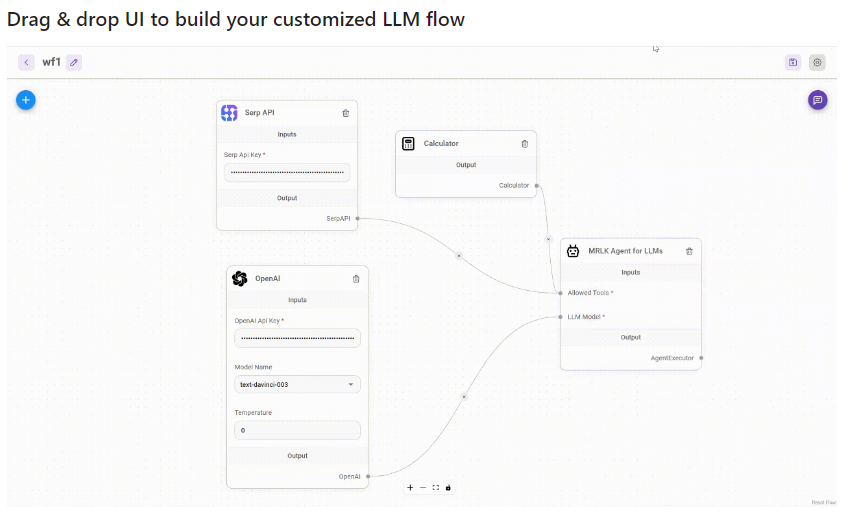The width and height of the screenshot is (849, 523).
Task: Click the AgentExecutor output label
Action: 672,358
